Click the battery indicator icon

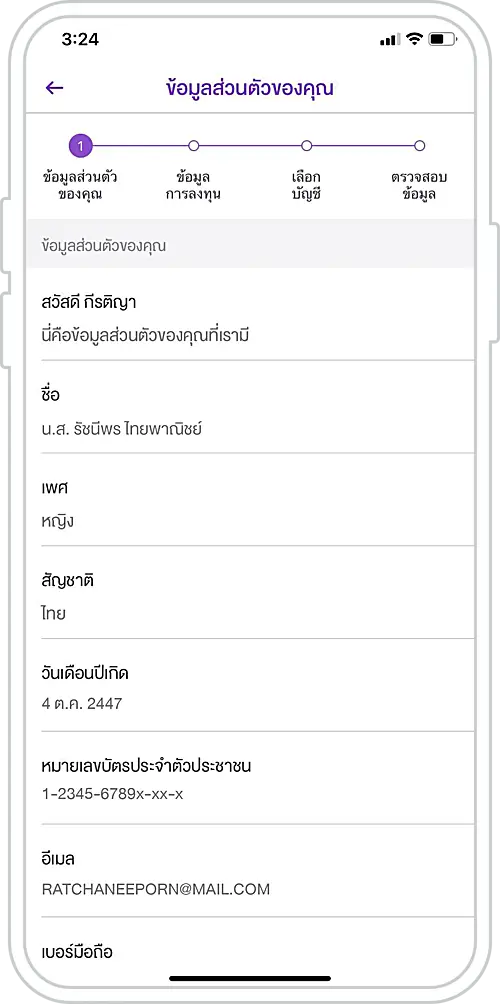[x=442, y=40]
